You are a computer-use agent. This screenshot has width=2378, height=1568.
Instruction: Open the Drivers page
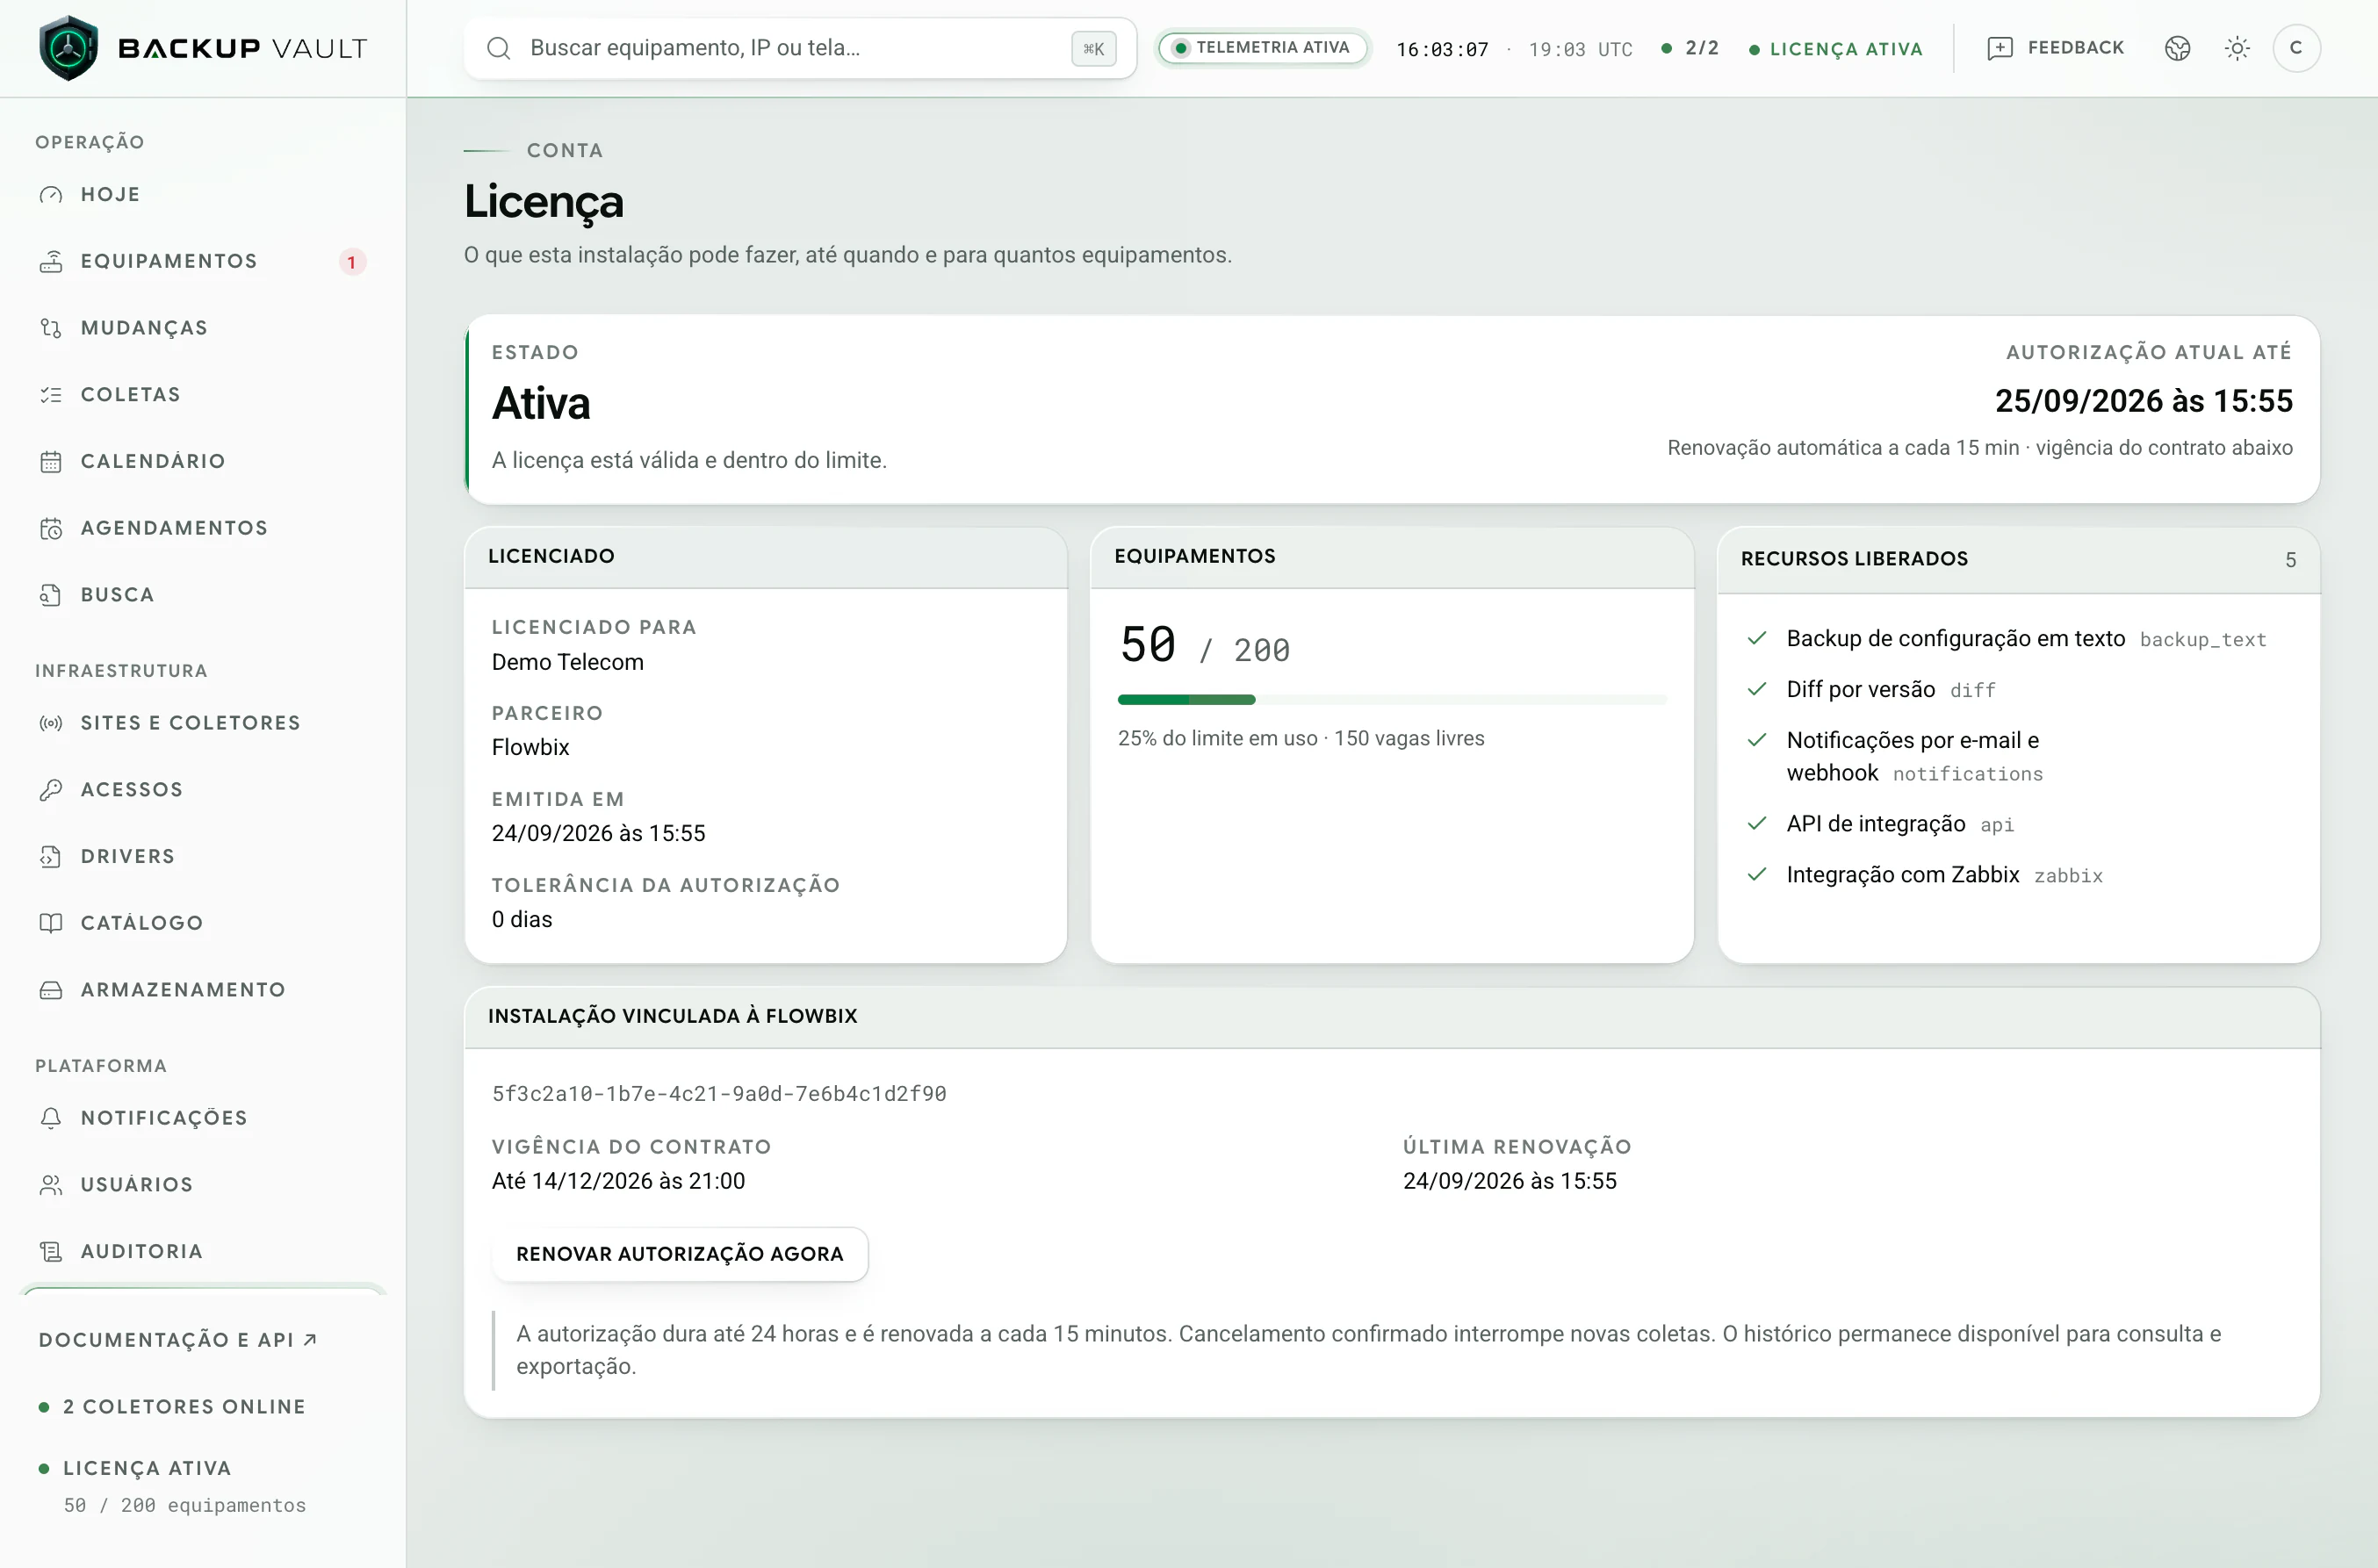point(202,857)
